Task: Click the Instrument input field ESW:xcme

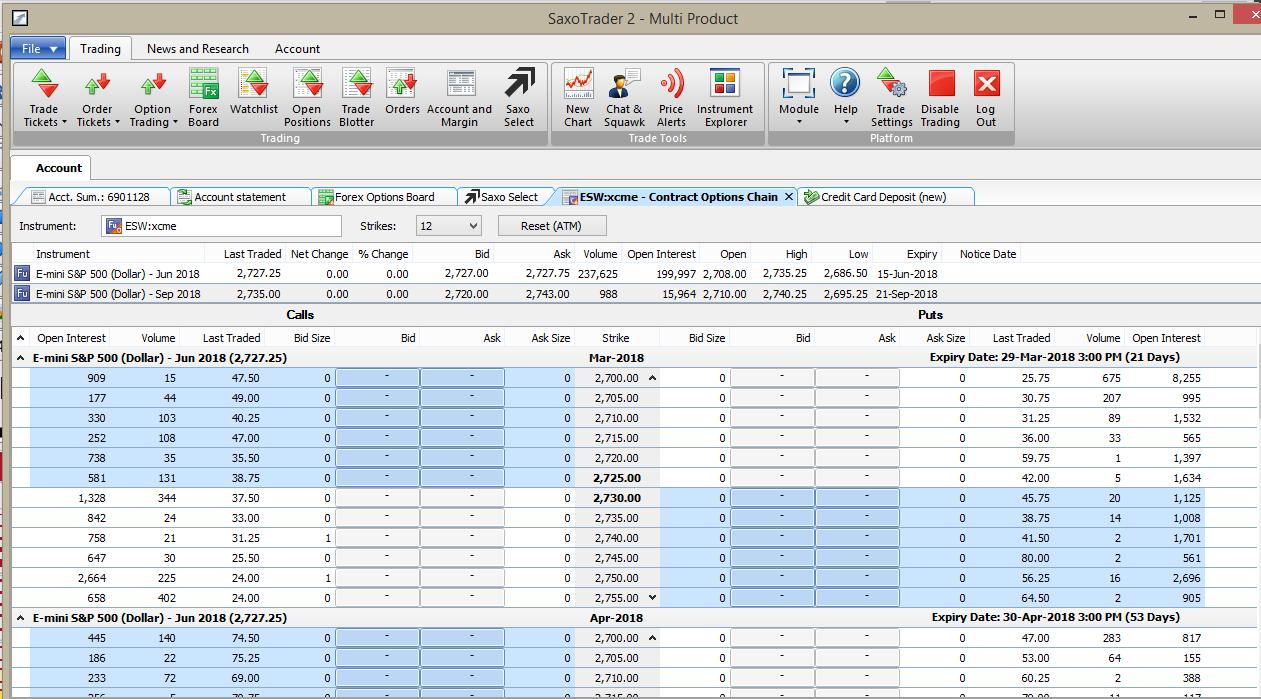Action: click(x=230, y=226)
